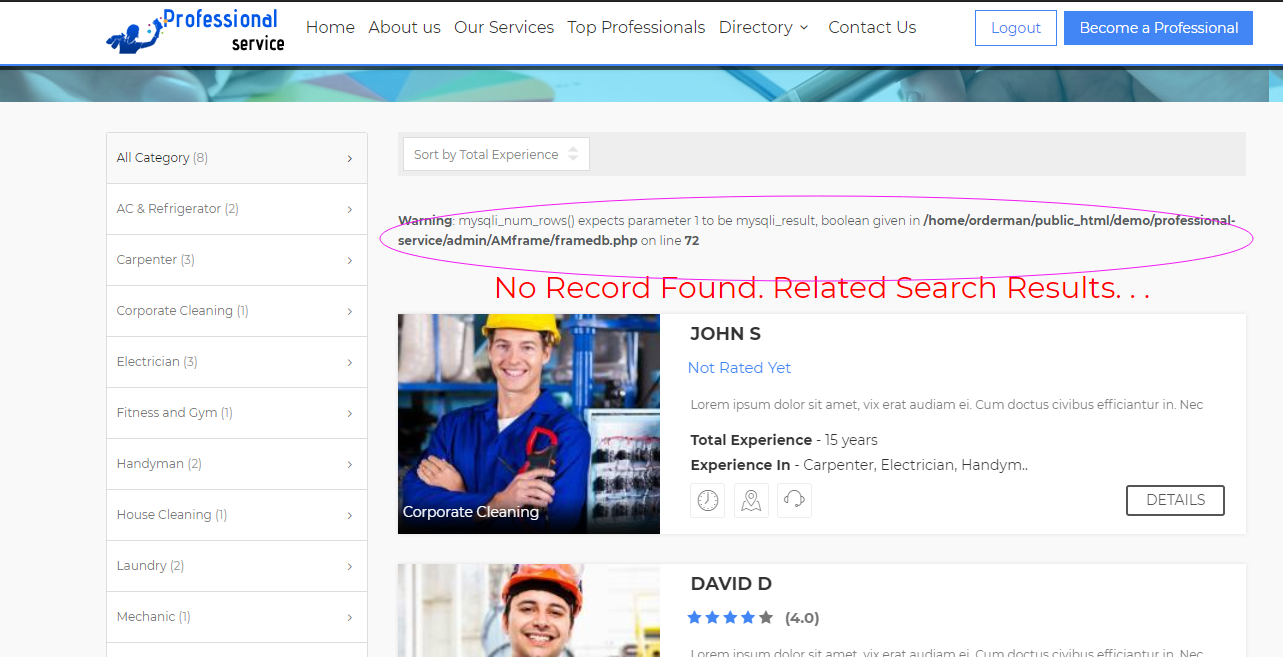This screenshot has width=1283, height=657.
Task: Open Our Services page
Action: click(504, 27)
